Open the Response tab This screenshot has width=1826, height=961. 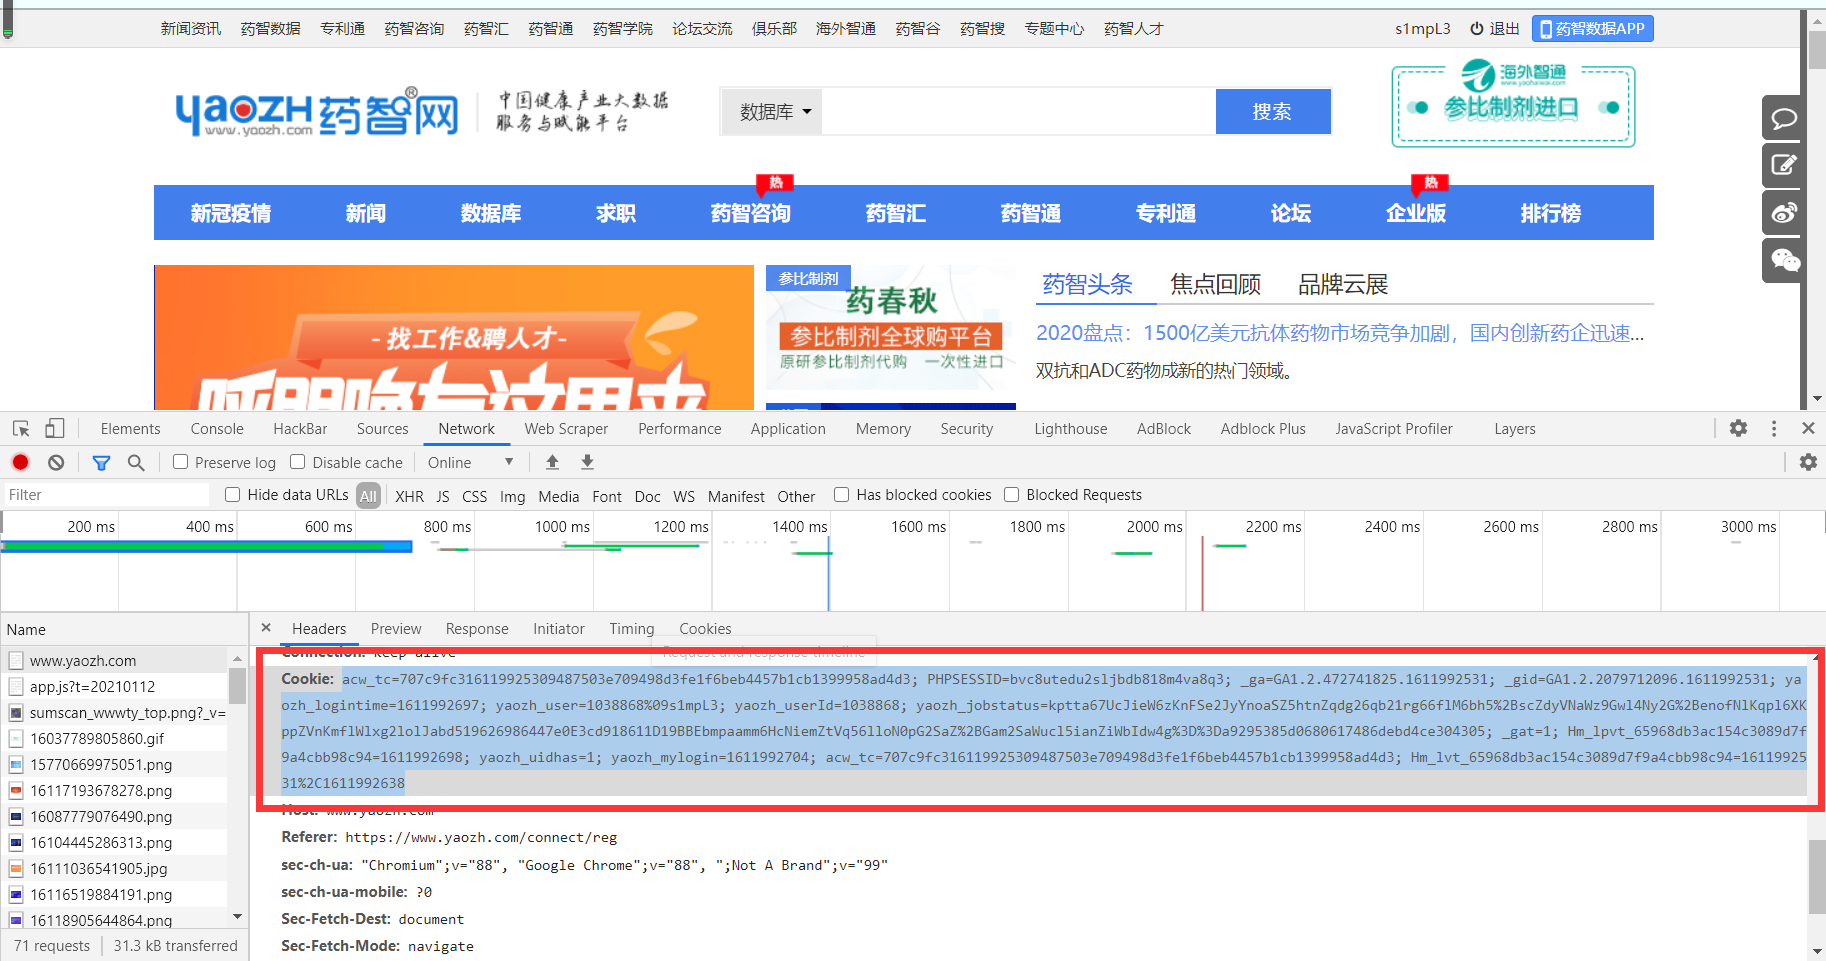click(477, 628)
